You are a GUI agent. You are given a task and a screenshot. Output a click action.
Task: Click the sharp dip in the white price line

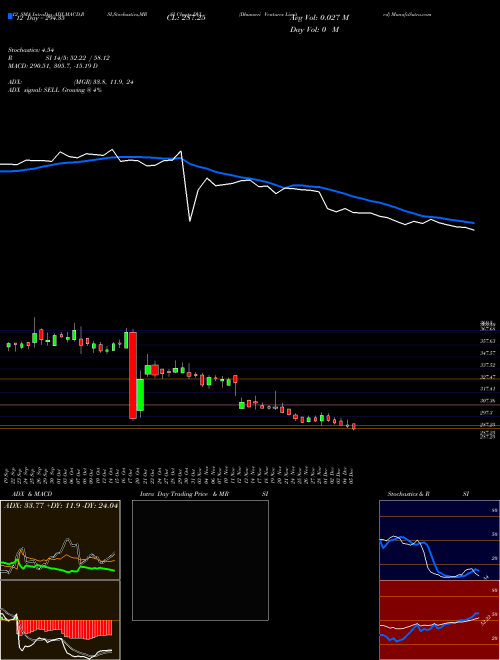(190, 220)
